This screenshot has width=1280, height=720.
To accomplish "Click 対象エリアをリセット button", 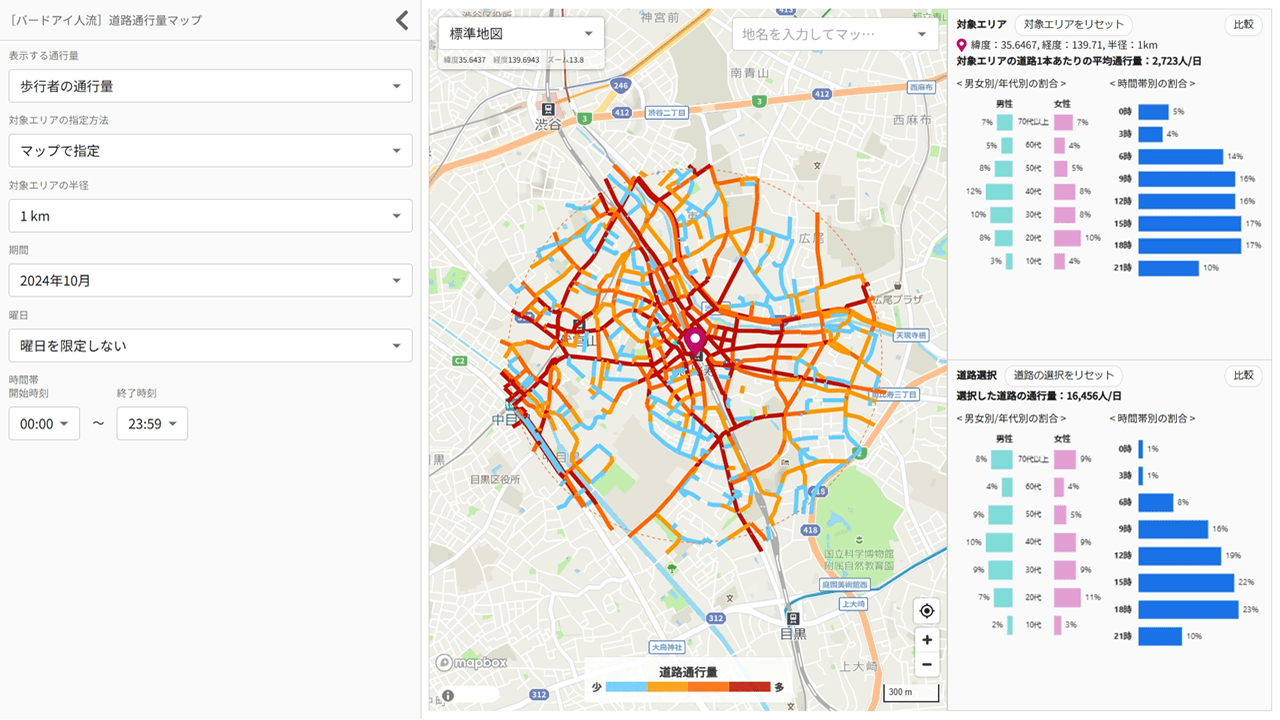I will [x=1074, y=25].
